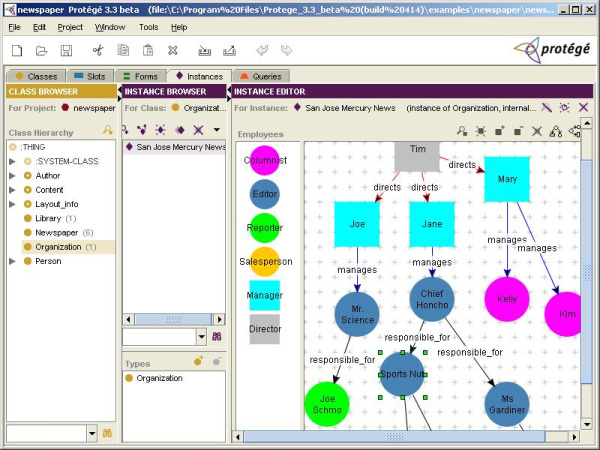The width and height of the screenshot is (600, 450).
Task: Select the Newspaper class in hierarchy
Action: pyautogui.click(x=56, y=232)
